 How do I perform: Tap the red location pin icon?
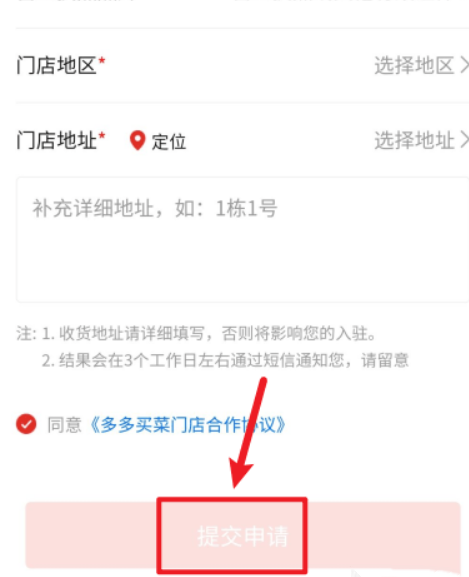click(138, 140)
